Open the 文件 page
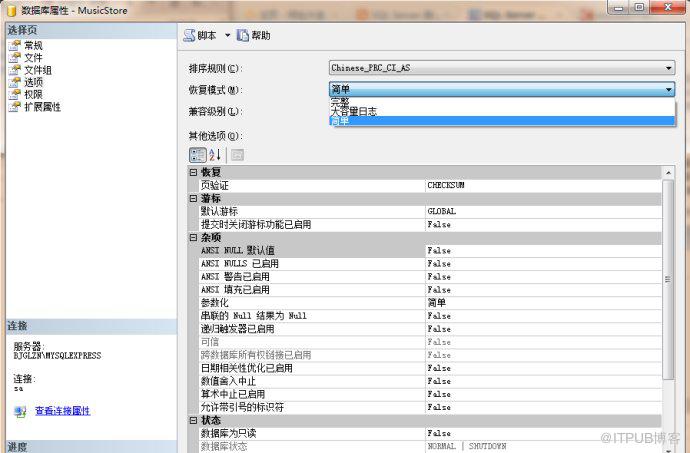The width and height of the screenshot is (690, 453). 33,58
